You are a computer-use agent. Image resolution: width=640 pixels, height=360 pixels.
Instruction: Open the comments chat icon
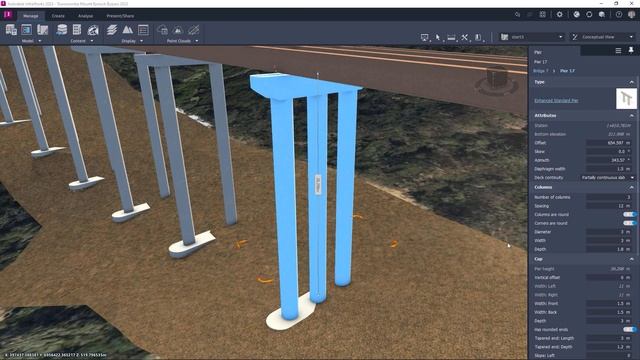point(602,14)
